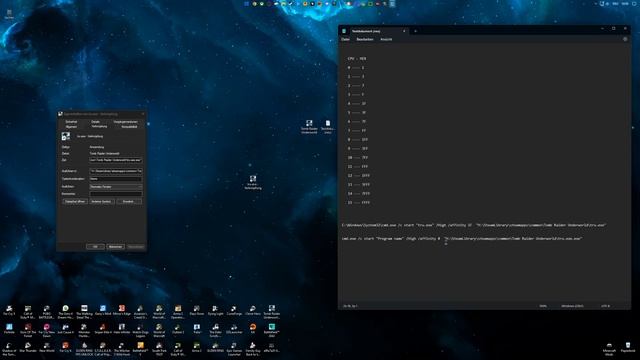
Task: Click the CPU - HEX heading line
Action: 357,58
